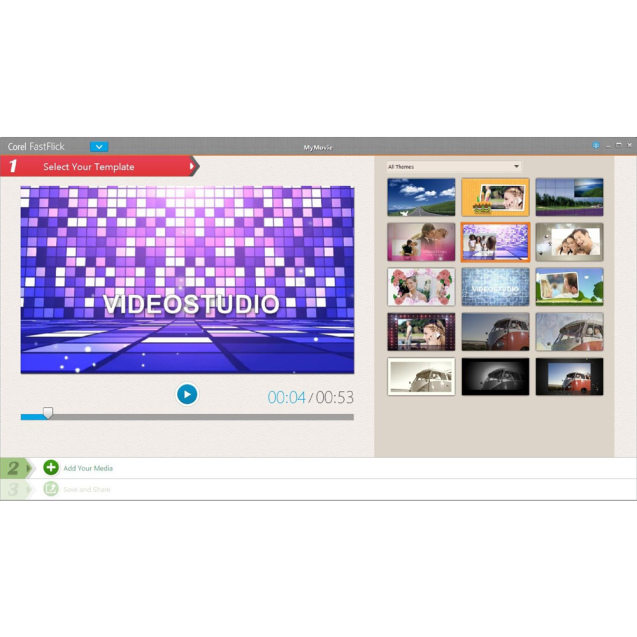Choose the blue sky road template thumbnail
This screenshot has width=637, height=637.
[x=421, y=197]
